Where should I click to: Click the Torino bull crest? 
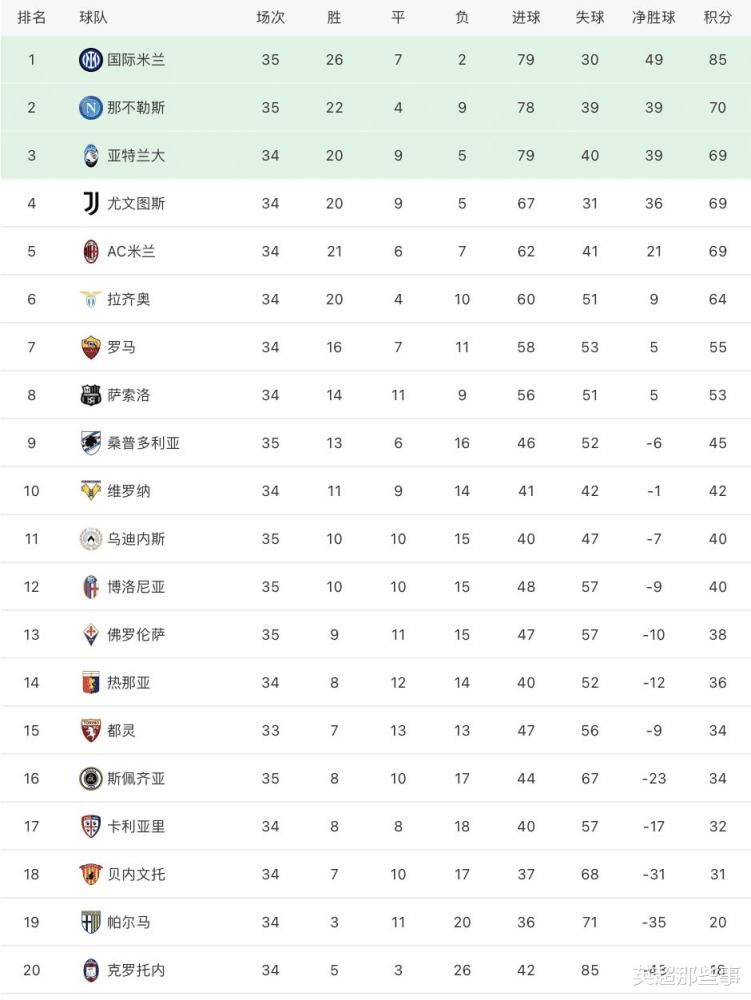point(91,730)
